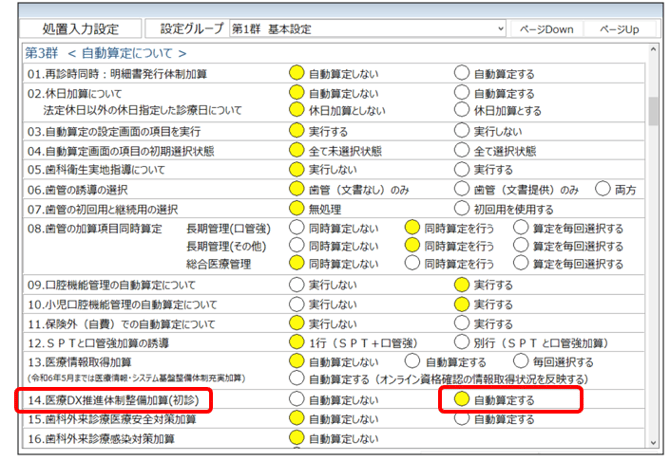The image size is (670, 461).
Task: Choose 算定を毎回選択する for 長期管理(口管強)
Action: tap(521, 228)
